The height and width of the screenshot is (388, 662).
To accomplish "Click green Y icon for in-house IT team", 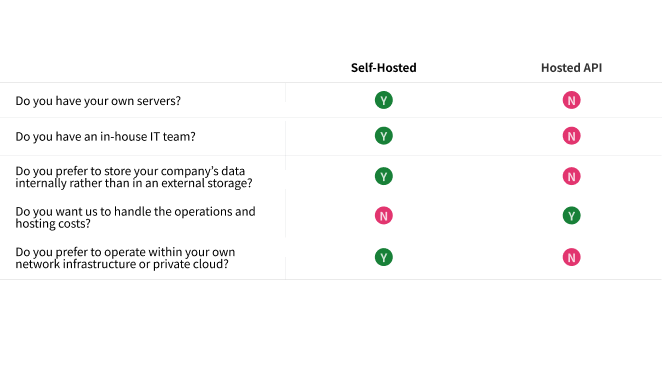I will click(x=383, y=136).
